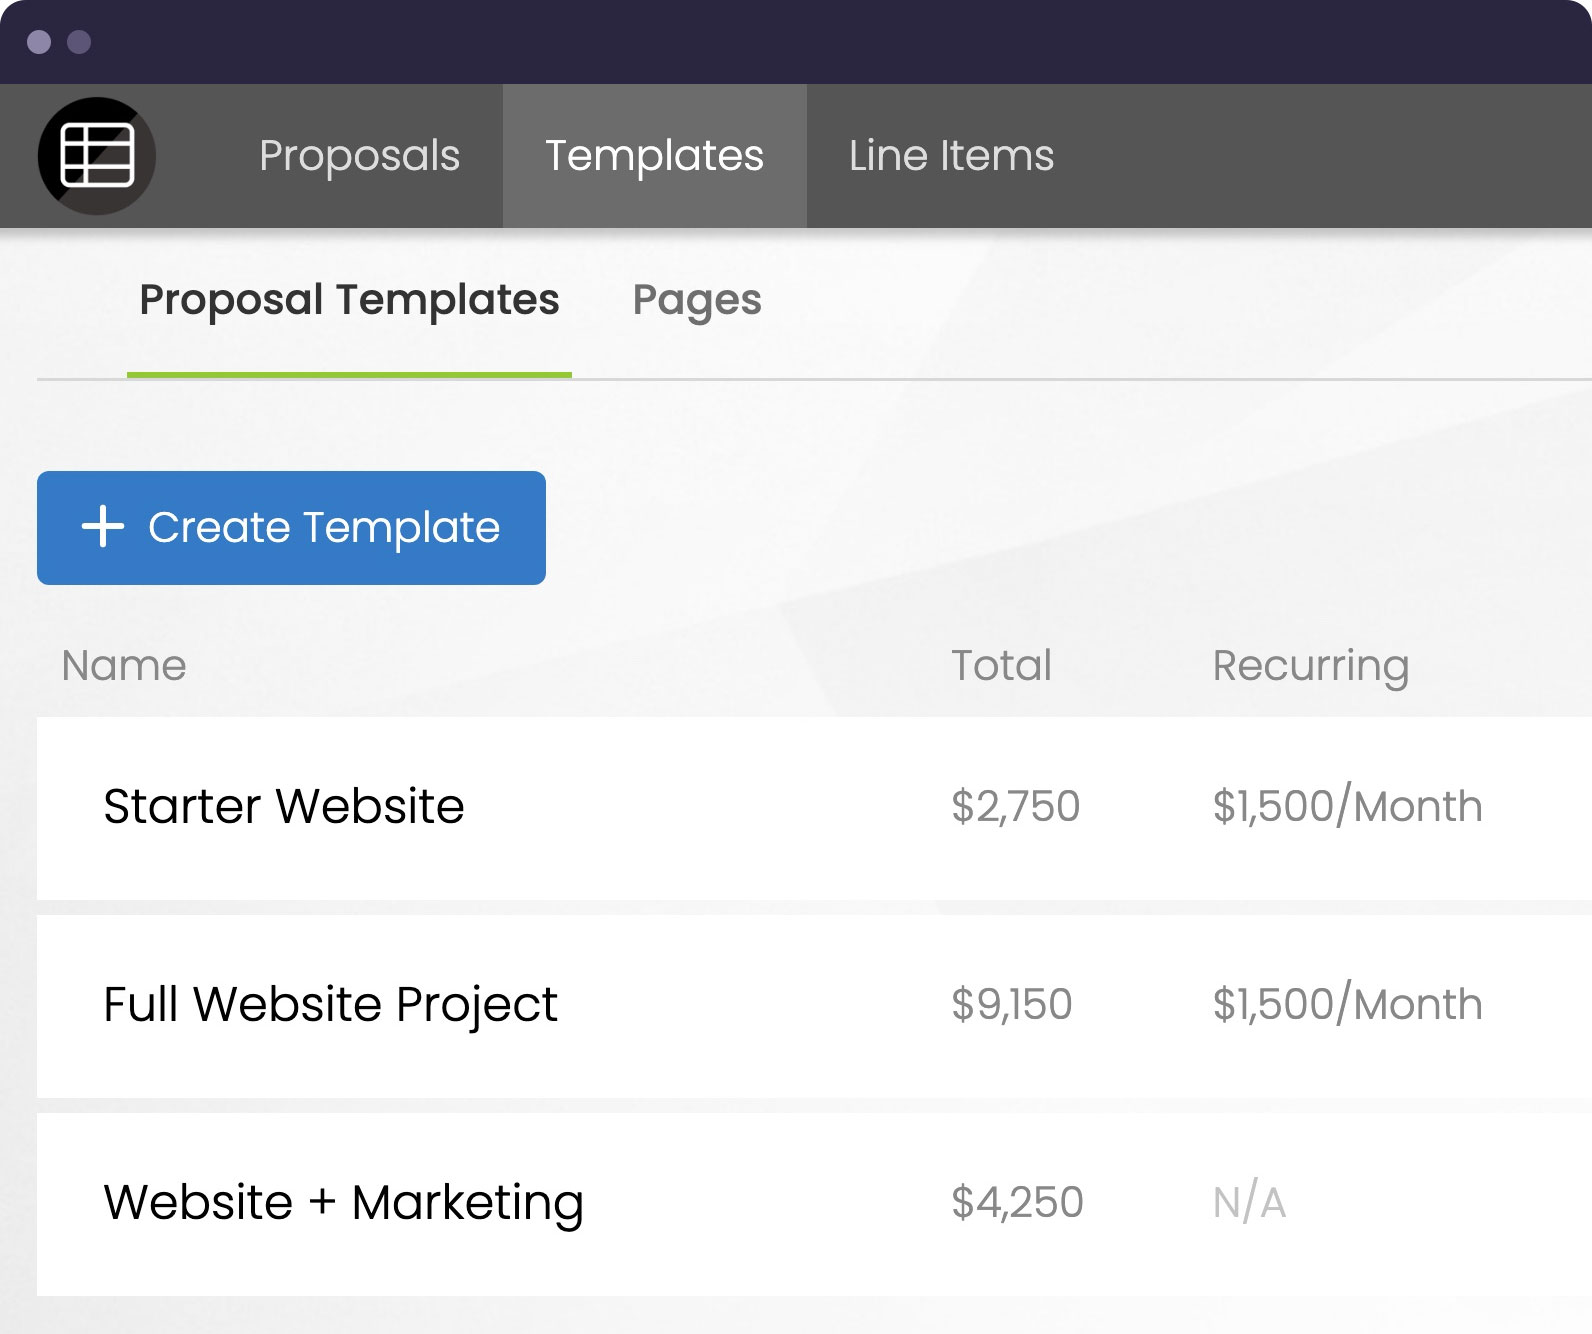Click the first macOS window dot
This screenshot has height=1334, width=1592.
[x=38, y=42]
